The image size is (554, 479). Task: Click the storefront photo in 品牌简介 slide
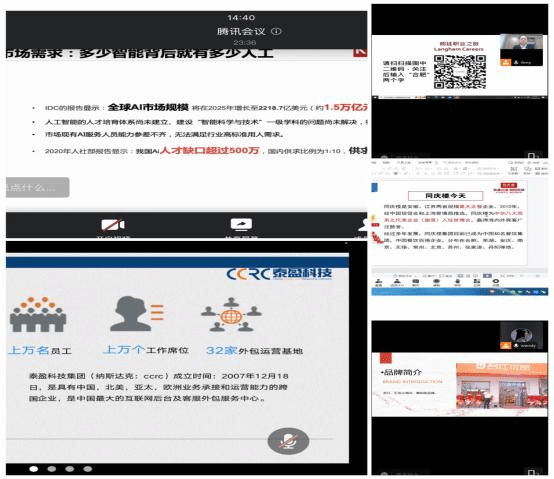click(502, 386)
